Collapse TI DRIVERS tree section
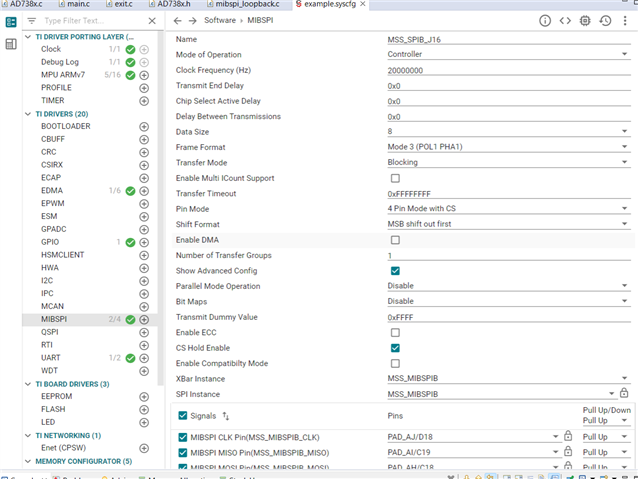The height and width of the screenshot is (479, 638). pos(28,114)
